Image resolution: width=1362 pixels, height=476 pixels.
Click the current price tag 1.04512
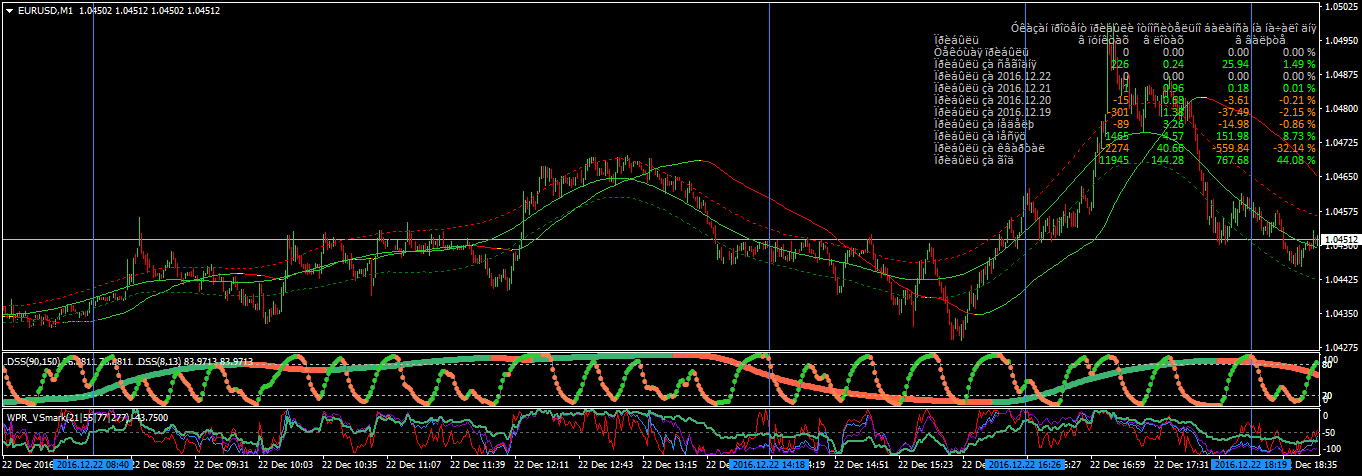click(x=1340, y=240)
